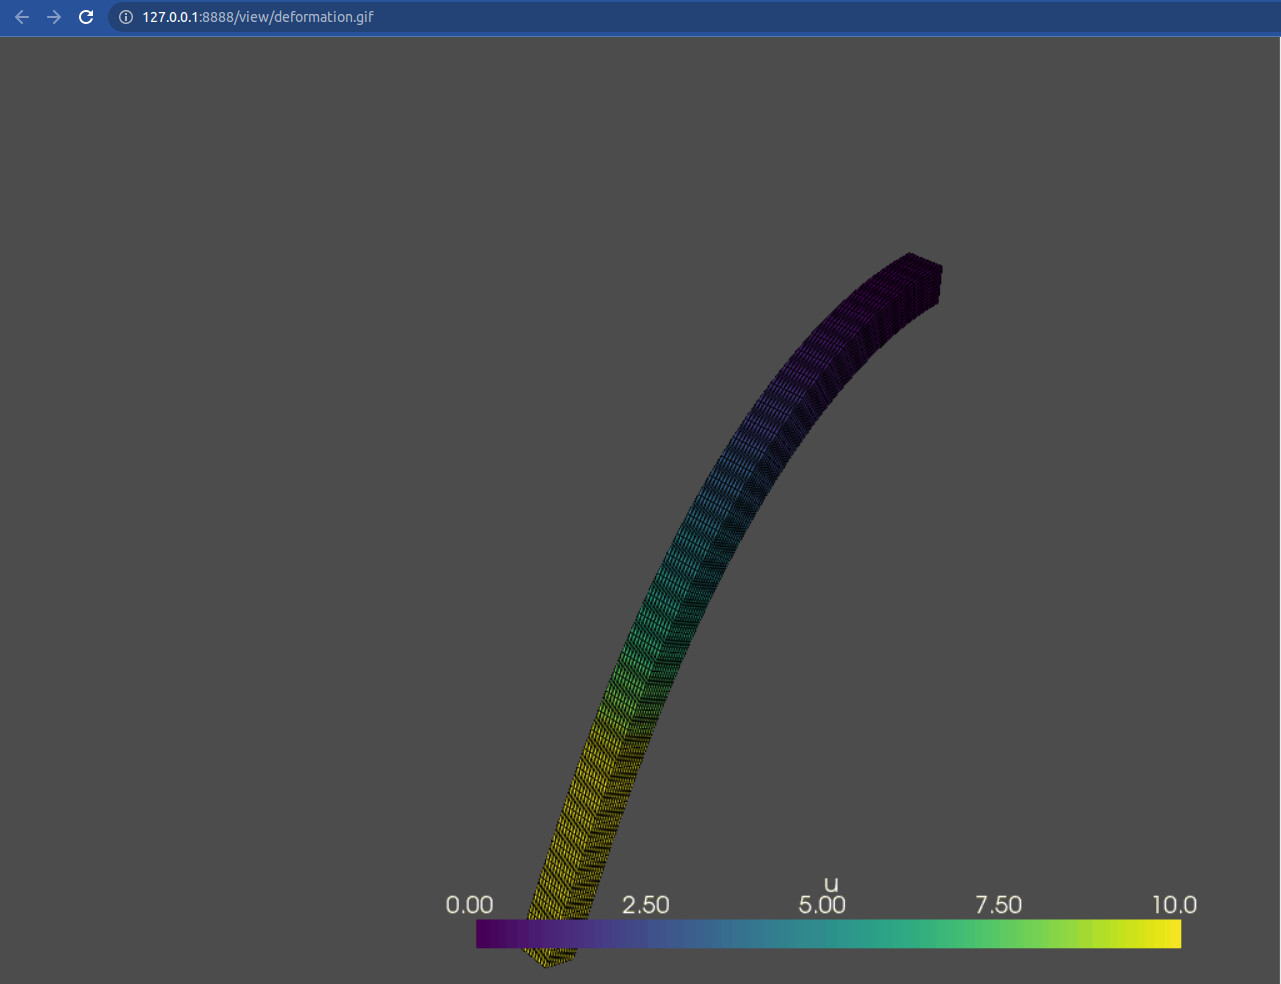Click the 'u' legend title

click(831, 885)
